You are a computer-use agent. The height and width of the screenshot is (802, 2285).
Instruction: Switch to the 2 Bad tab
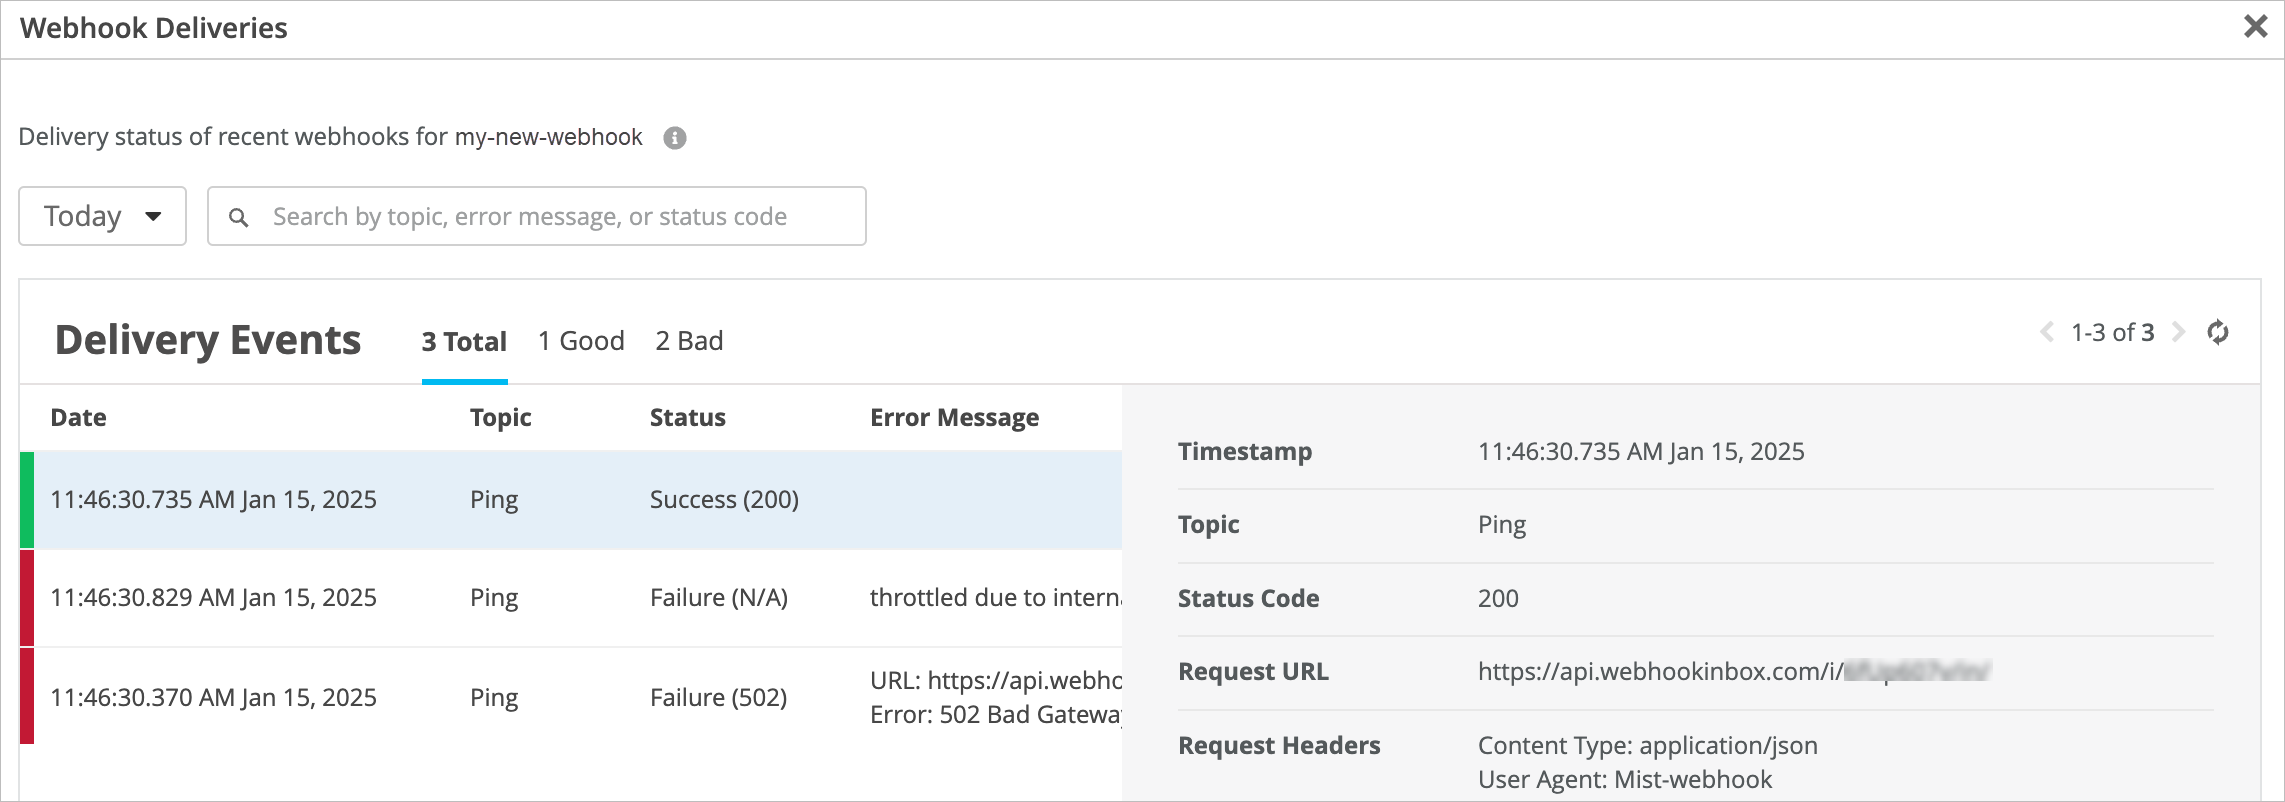coord(689,341)
